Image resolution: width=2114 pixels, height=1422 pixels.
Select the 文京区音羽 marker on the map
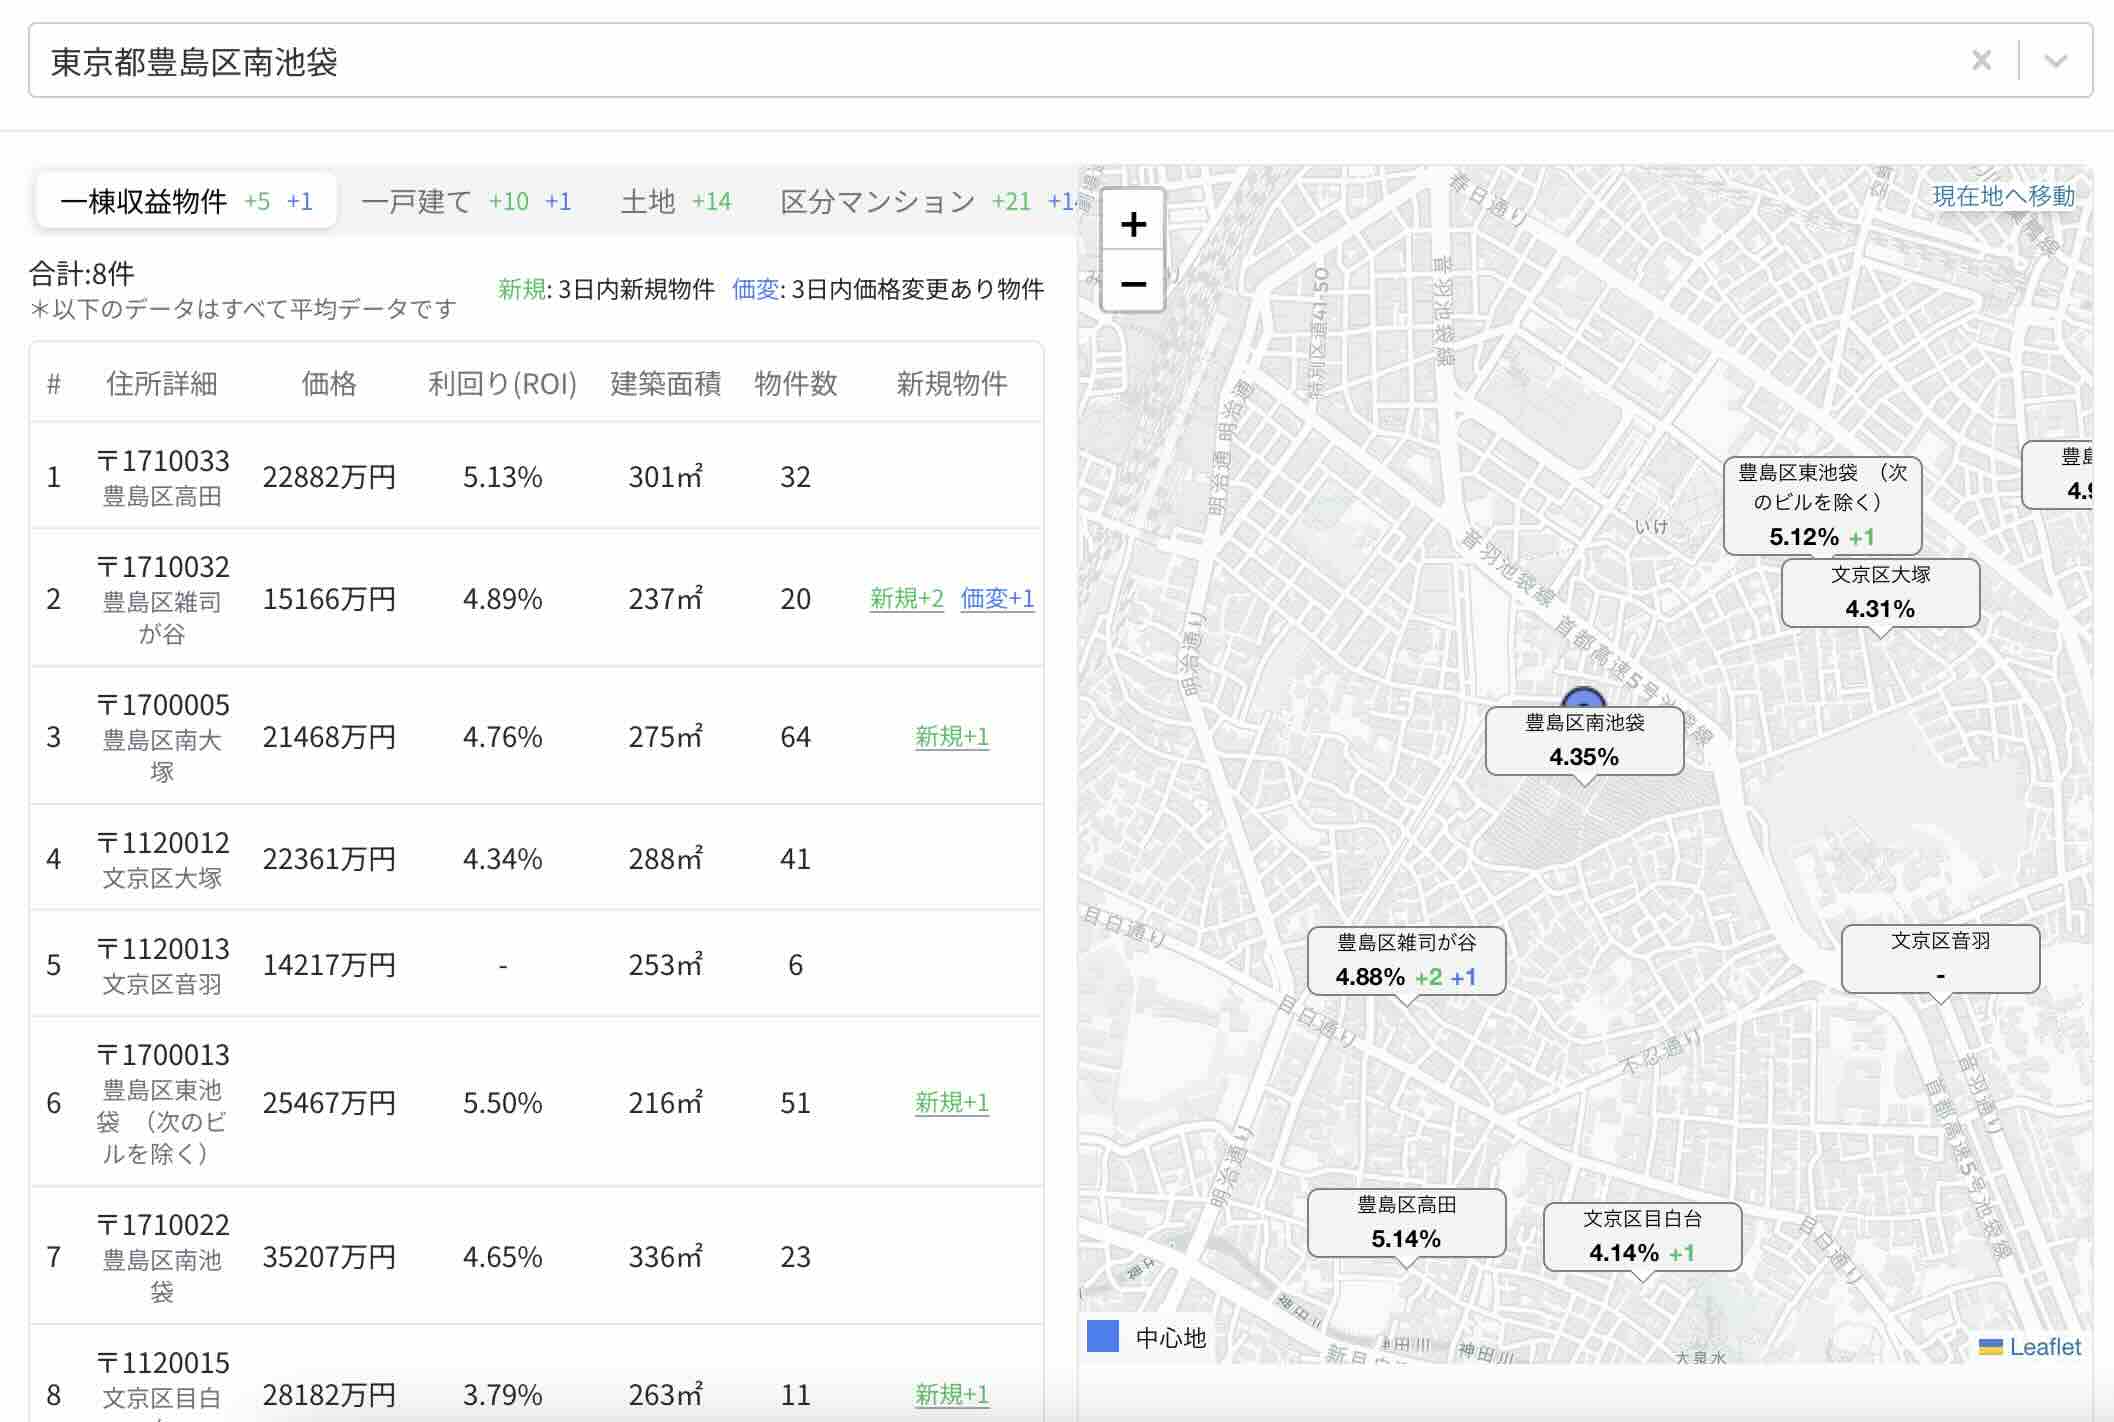click(x=1940, y=958)
